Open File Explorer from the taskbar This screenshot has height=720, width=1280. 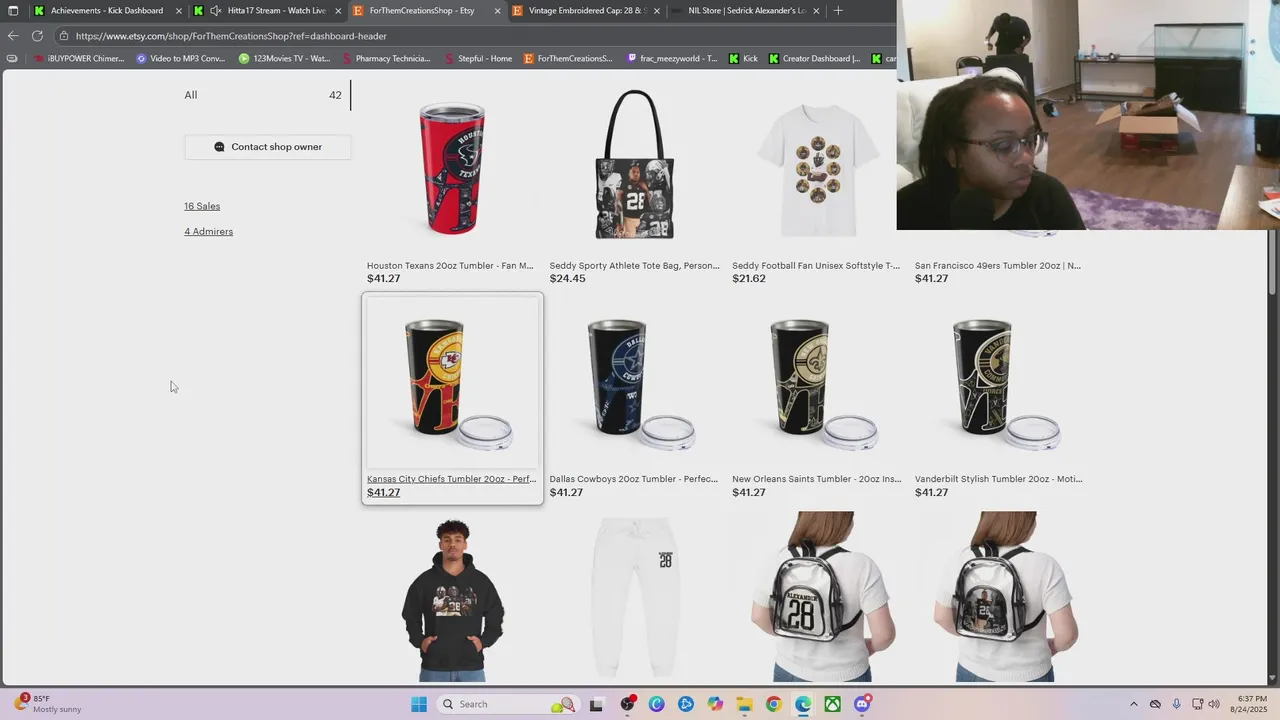point(744,704)
